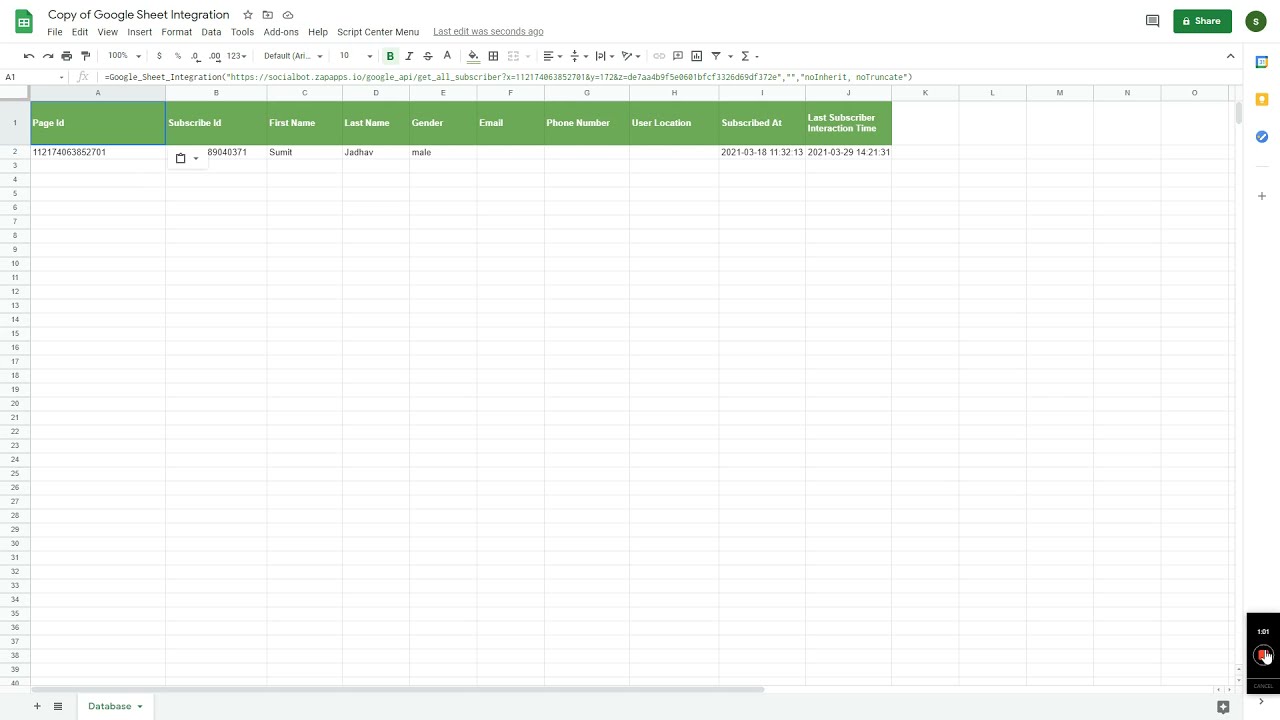Click the Create a filter icon
This screenshot has width=1280, height=720.
[x=716, y=56]
